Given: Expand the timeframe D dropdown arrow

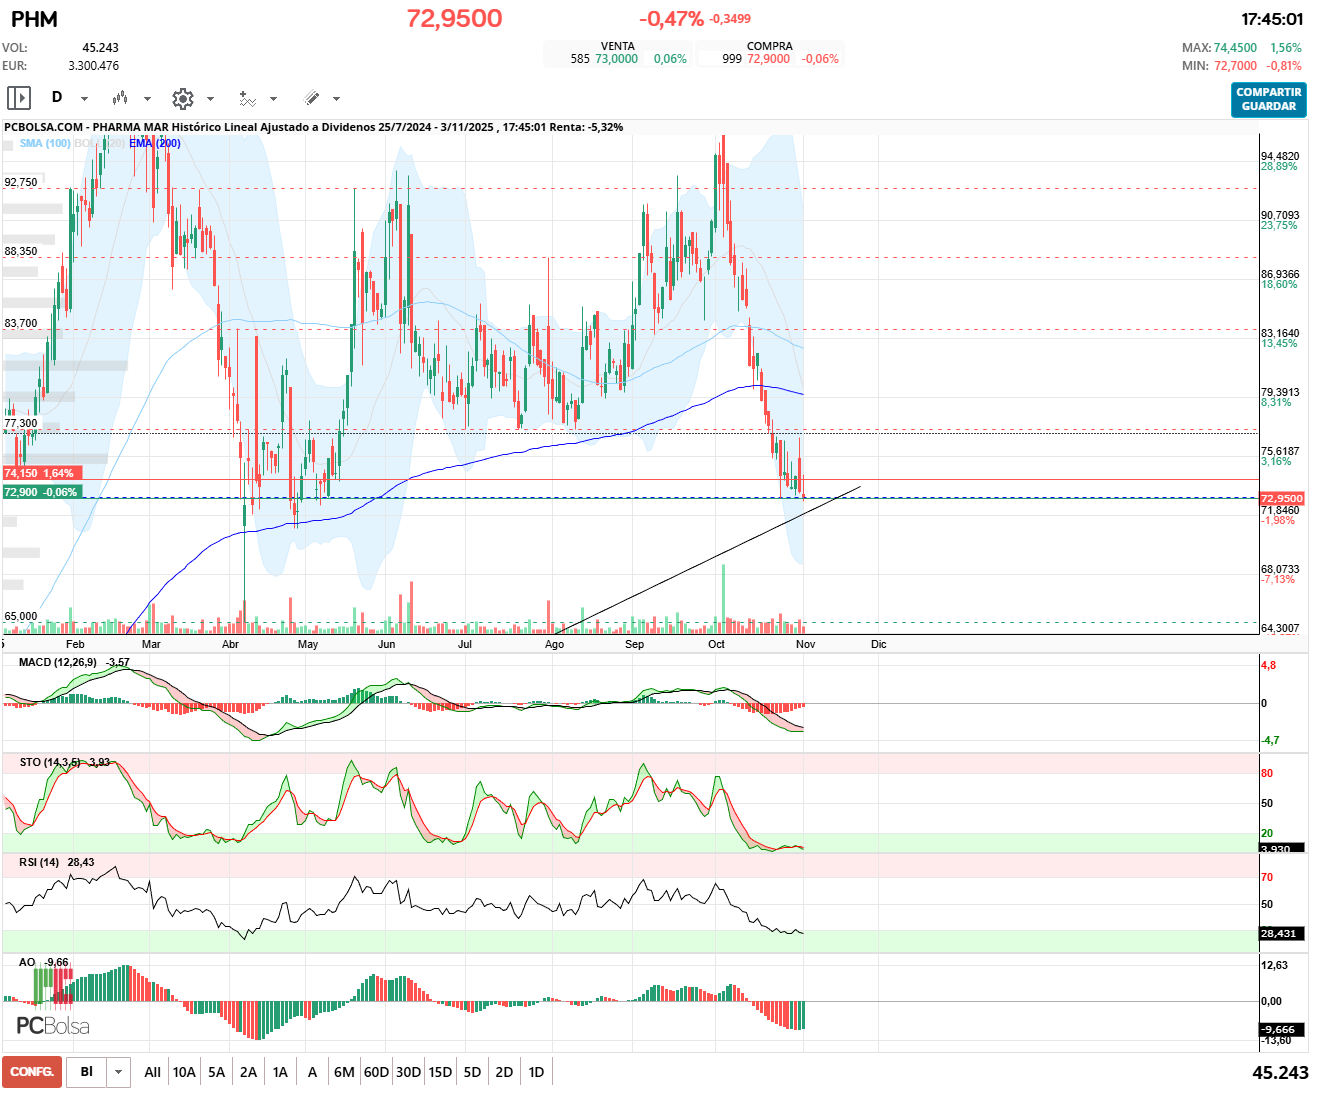Looking at the screenshot, I should pos(84,99).
